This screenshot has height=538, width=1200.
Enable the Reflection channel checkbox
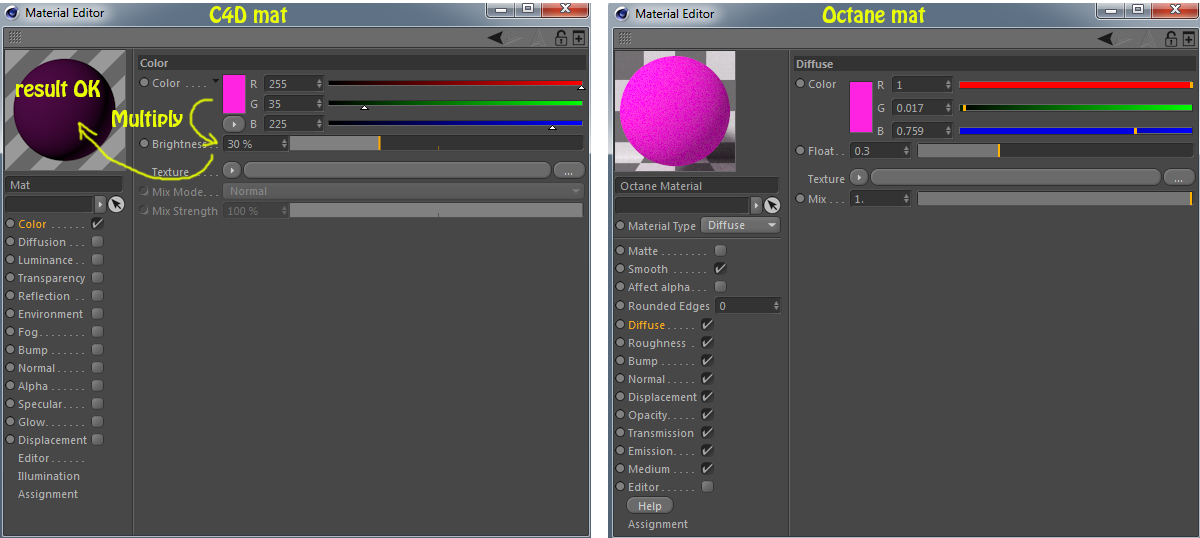pos(97,295)
